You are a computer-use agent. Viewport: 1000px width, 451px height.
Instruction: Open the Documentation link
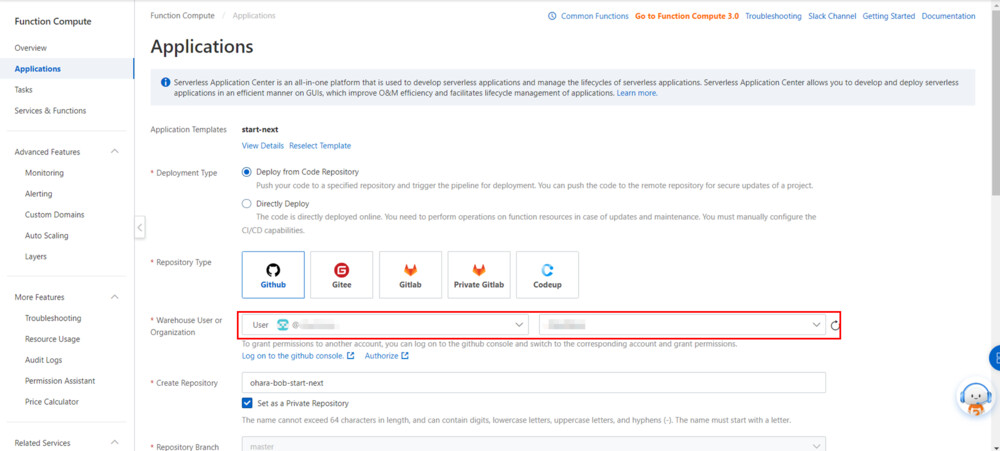948,16
